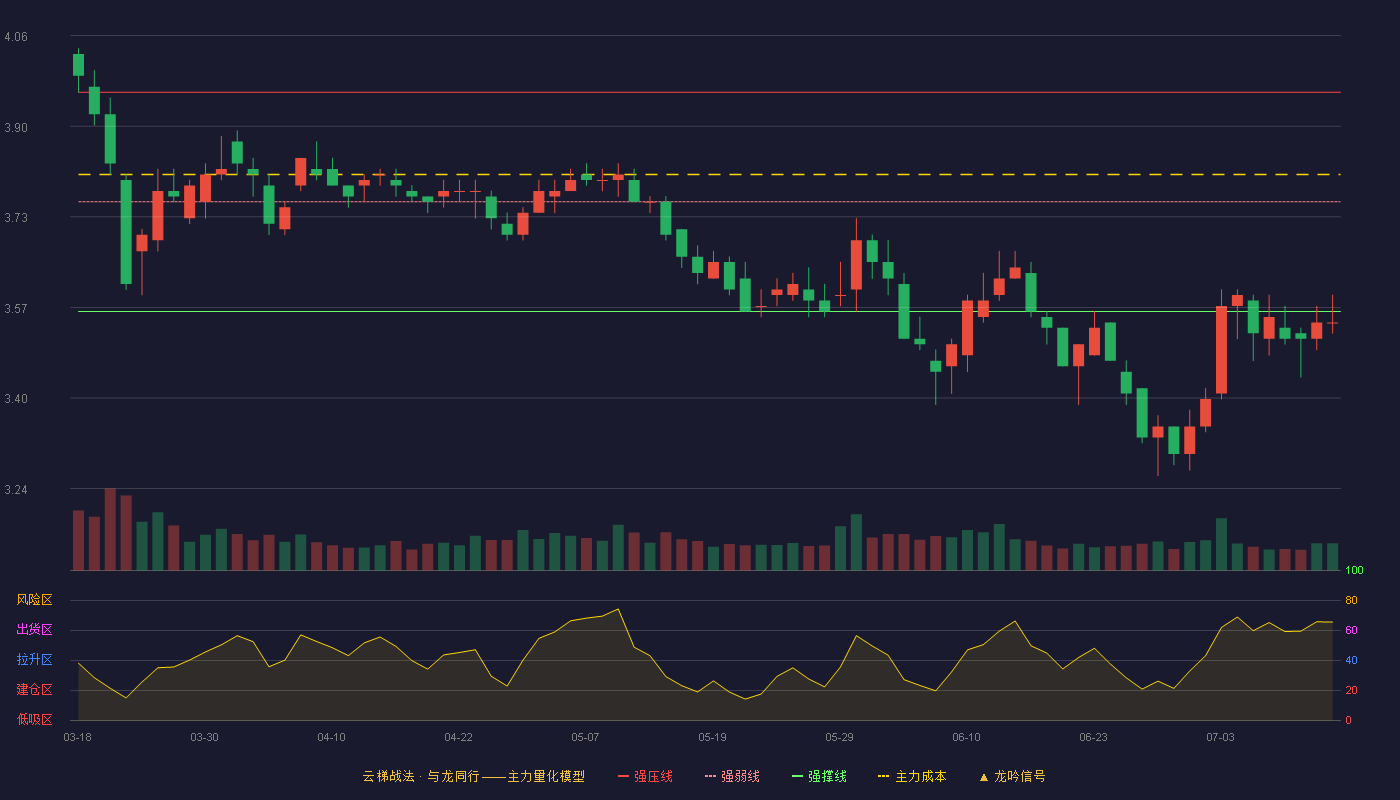Select the 风险区 zone label
The height and width of the screenshot is (800, 1400).
coord(35,600)
